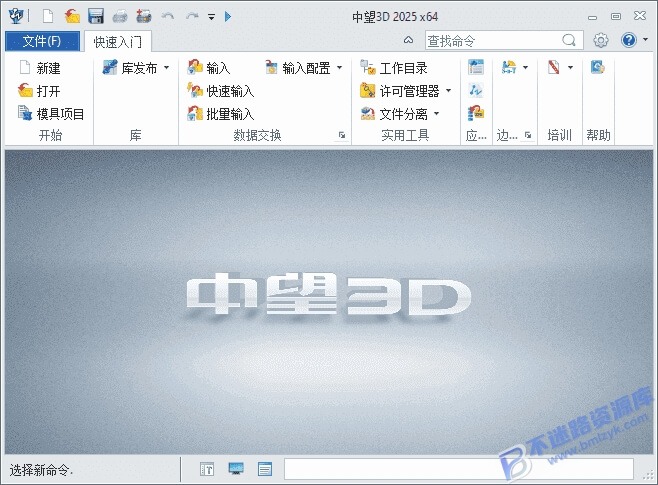658x485 pixels.
Task: Open the 文件(F) menu
Action: (42, 41)
